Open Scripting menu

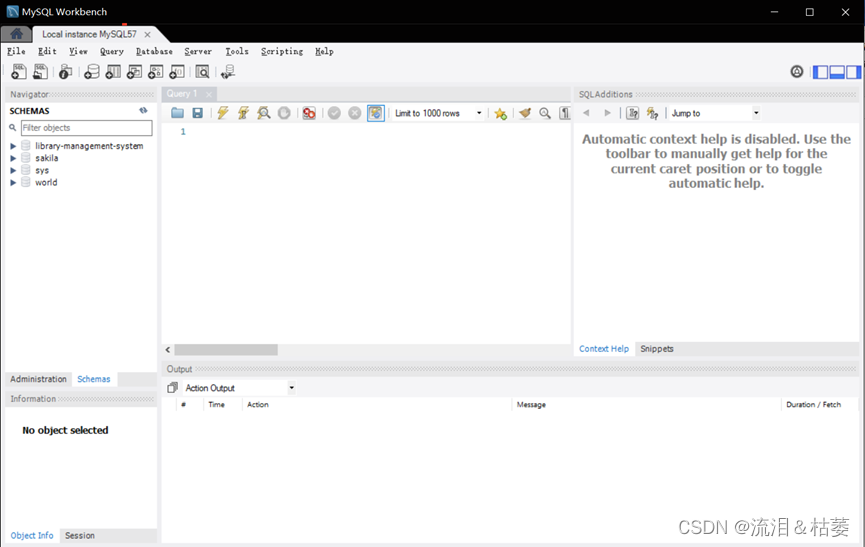(282, 51)
